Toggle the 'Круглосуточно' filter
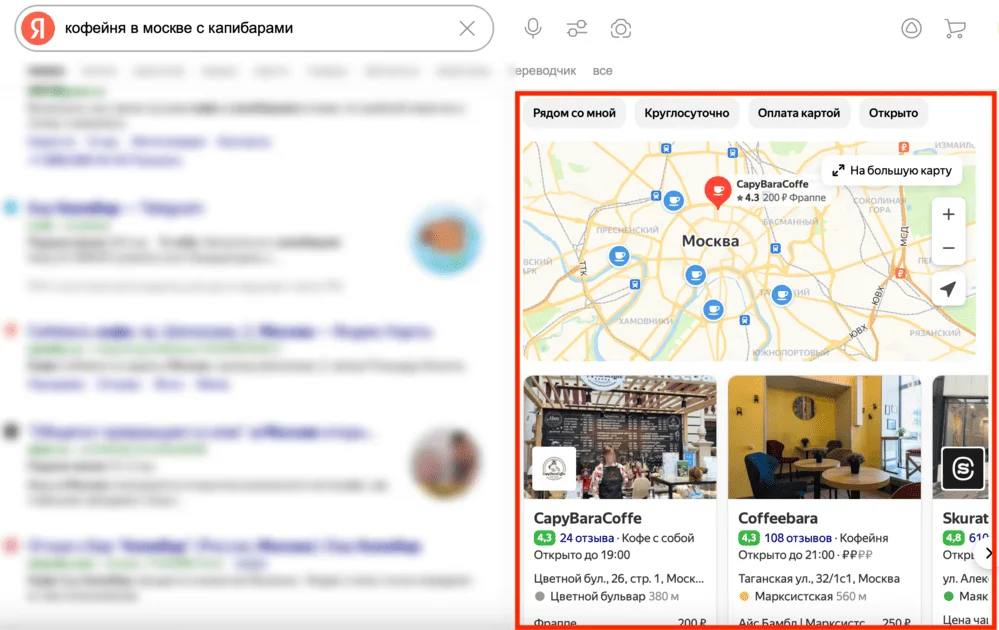Screen dimensions: 999x630 tap(686, 113)
